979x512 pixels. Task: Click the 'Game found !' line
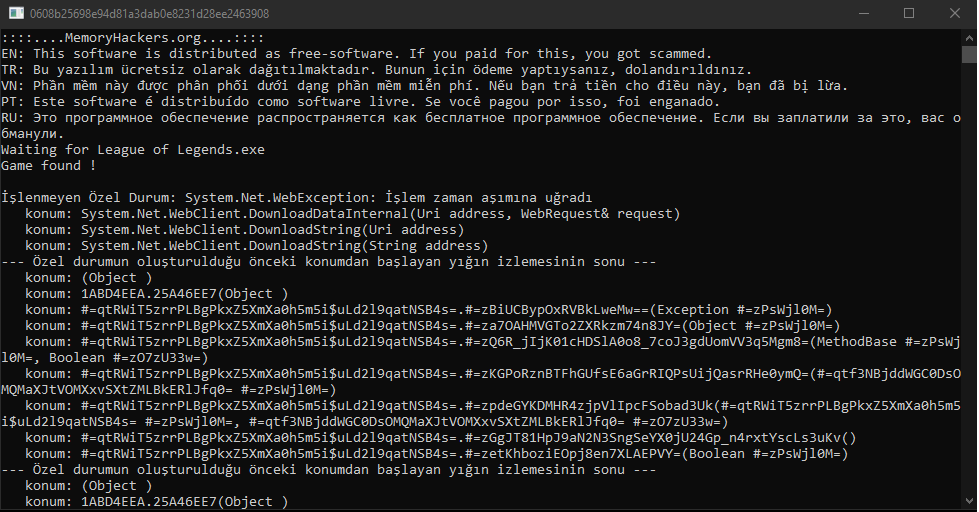click(49, 166)
